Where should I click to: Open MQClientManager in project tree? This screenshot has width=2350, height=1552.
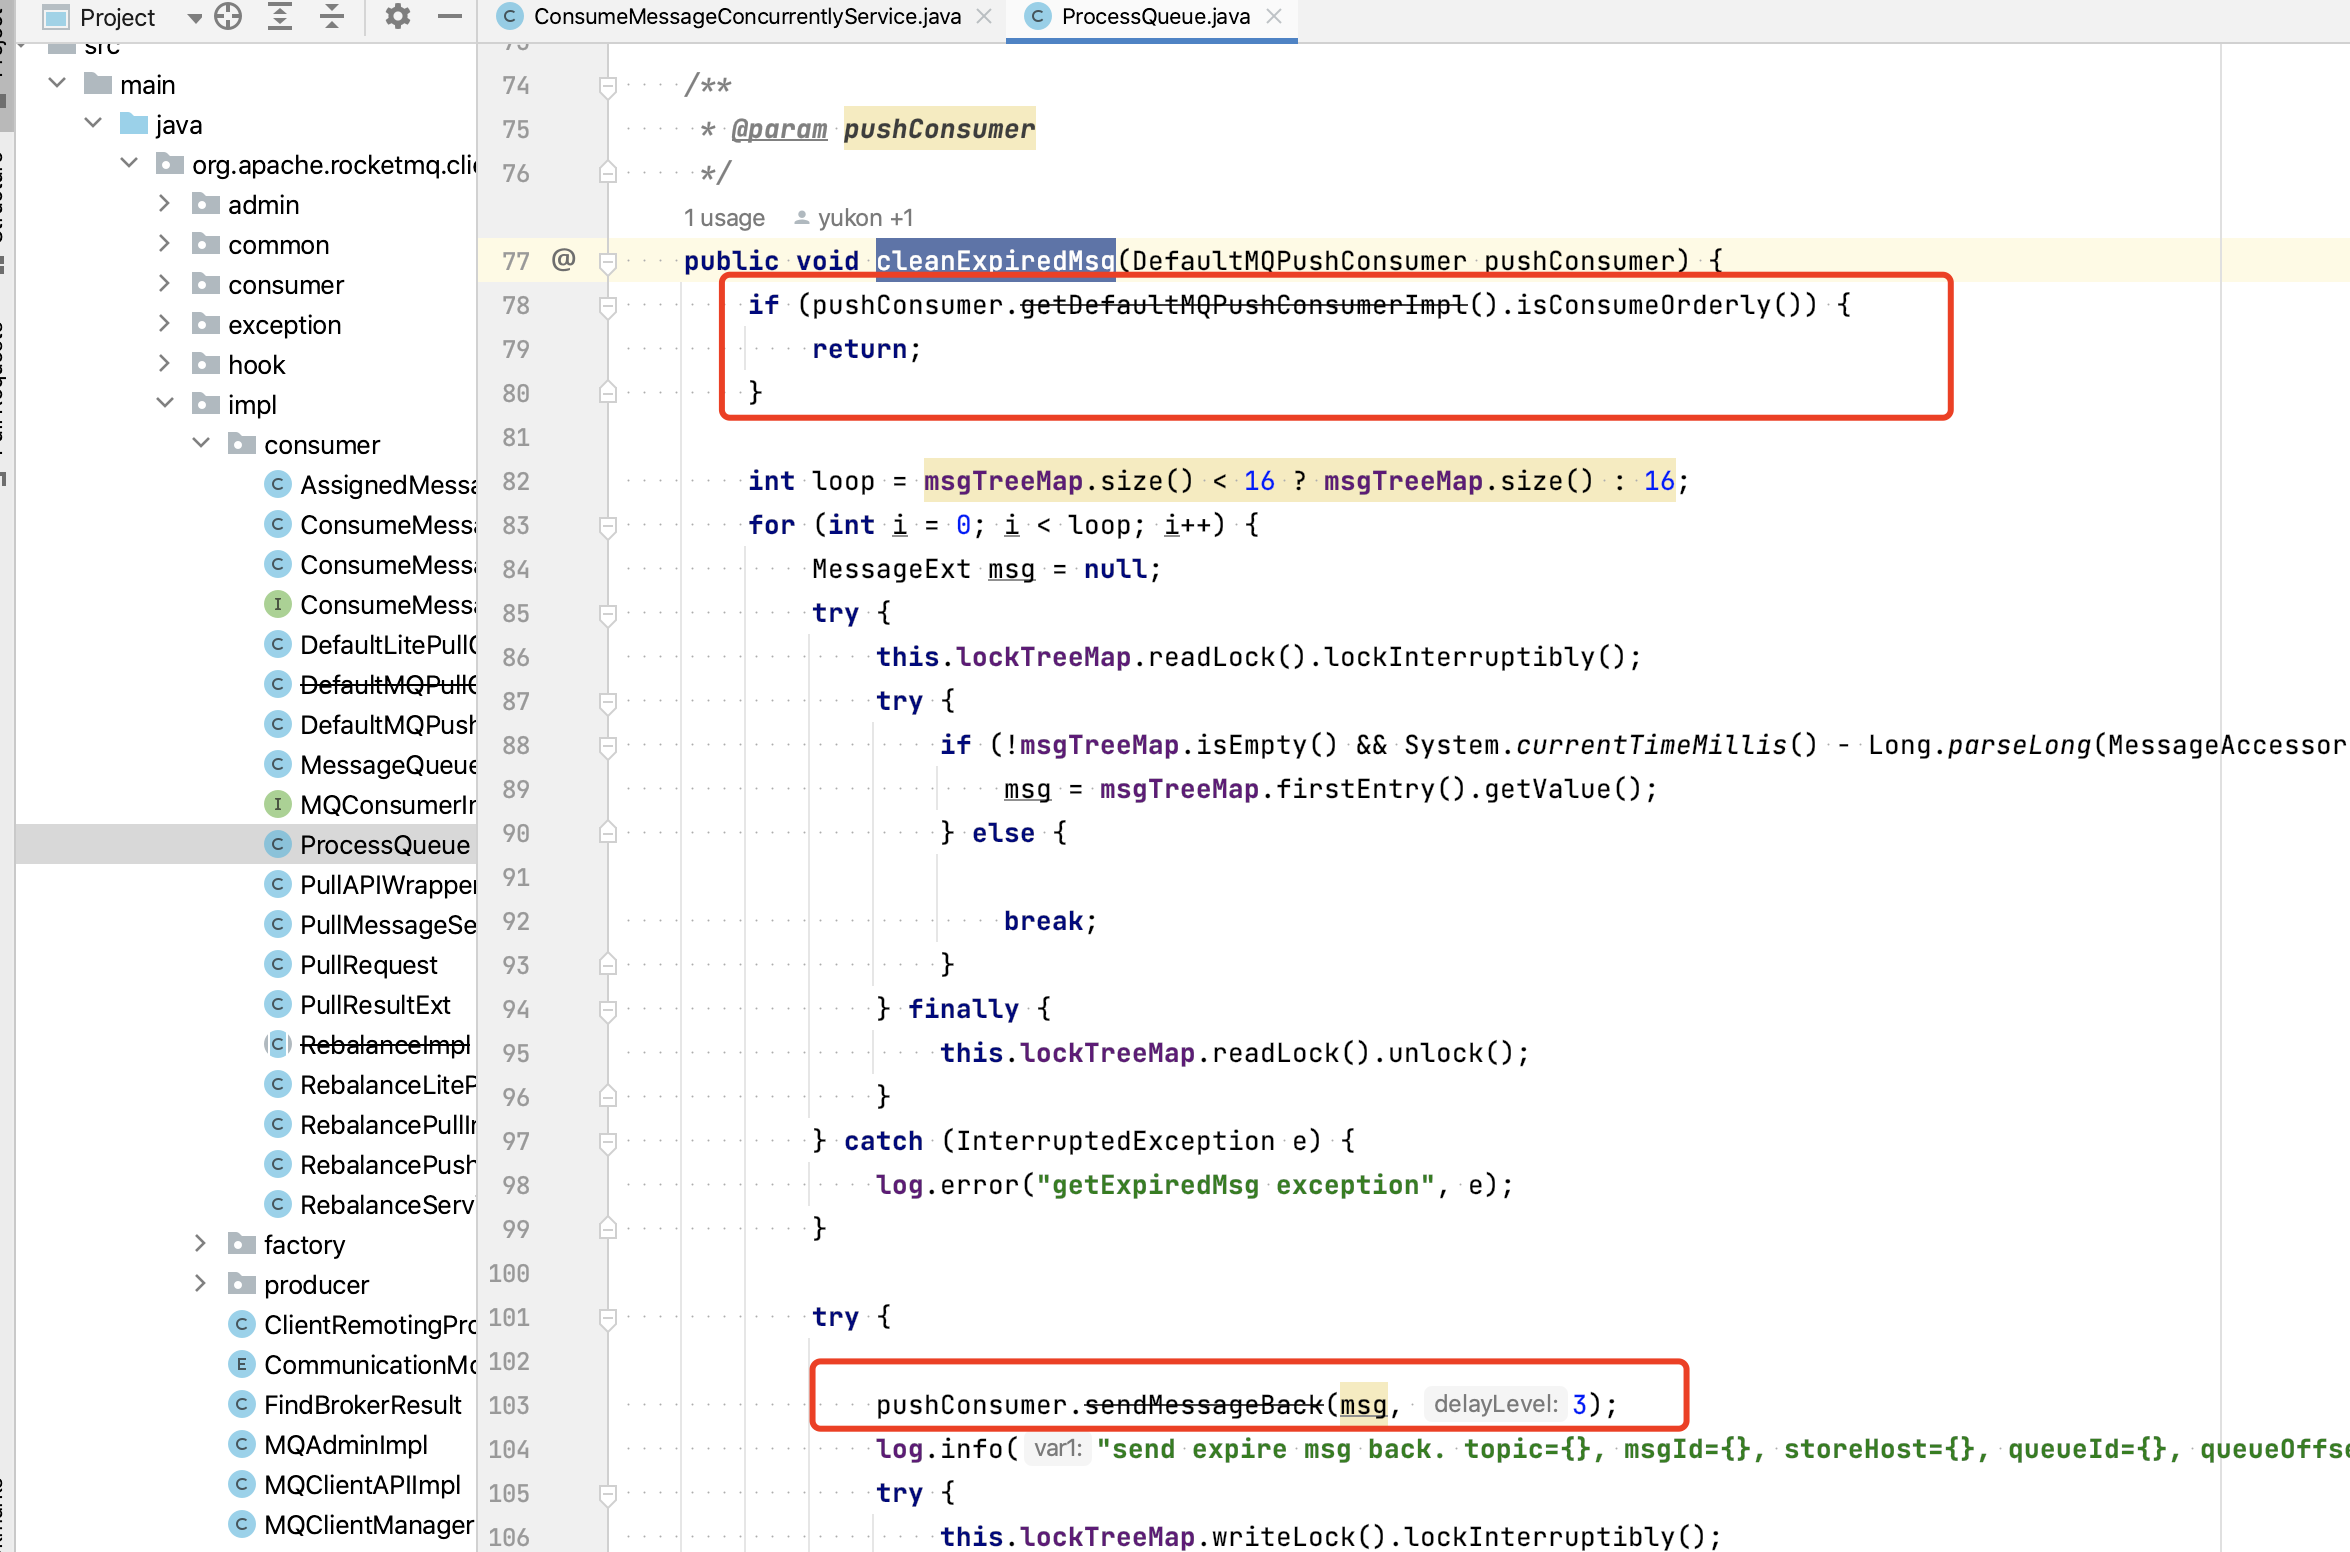point(368,1525)
